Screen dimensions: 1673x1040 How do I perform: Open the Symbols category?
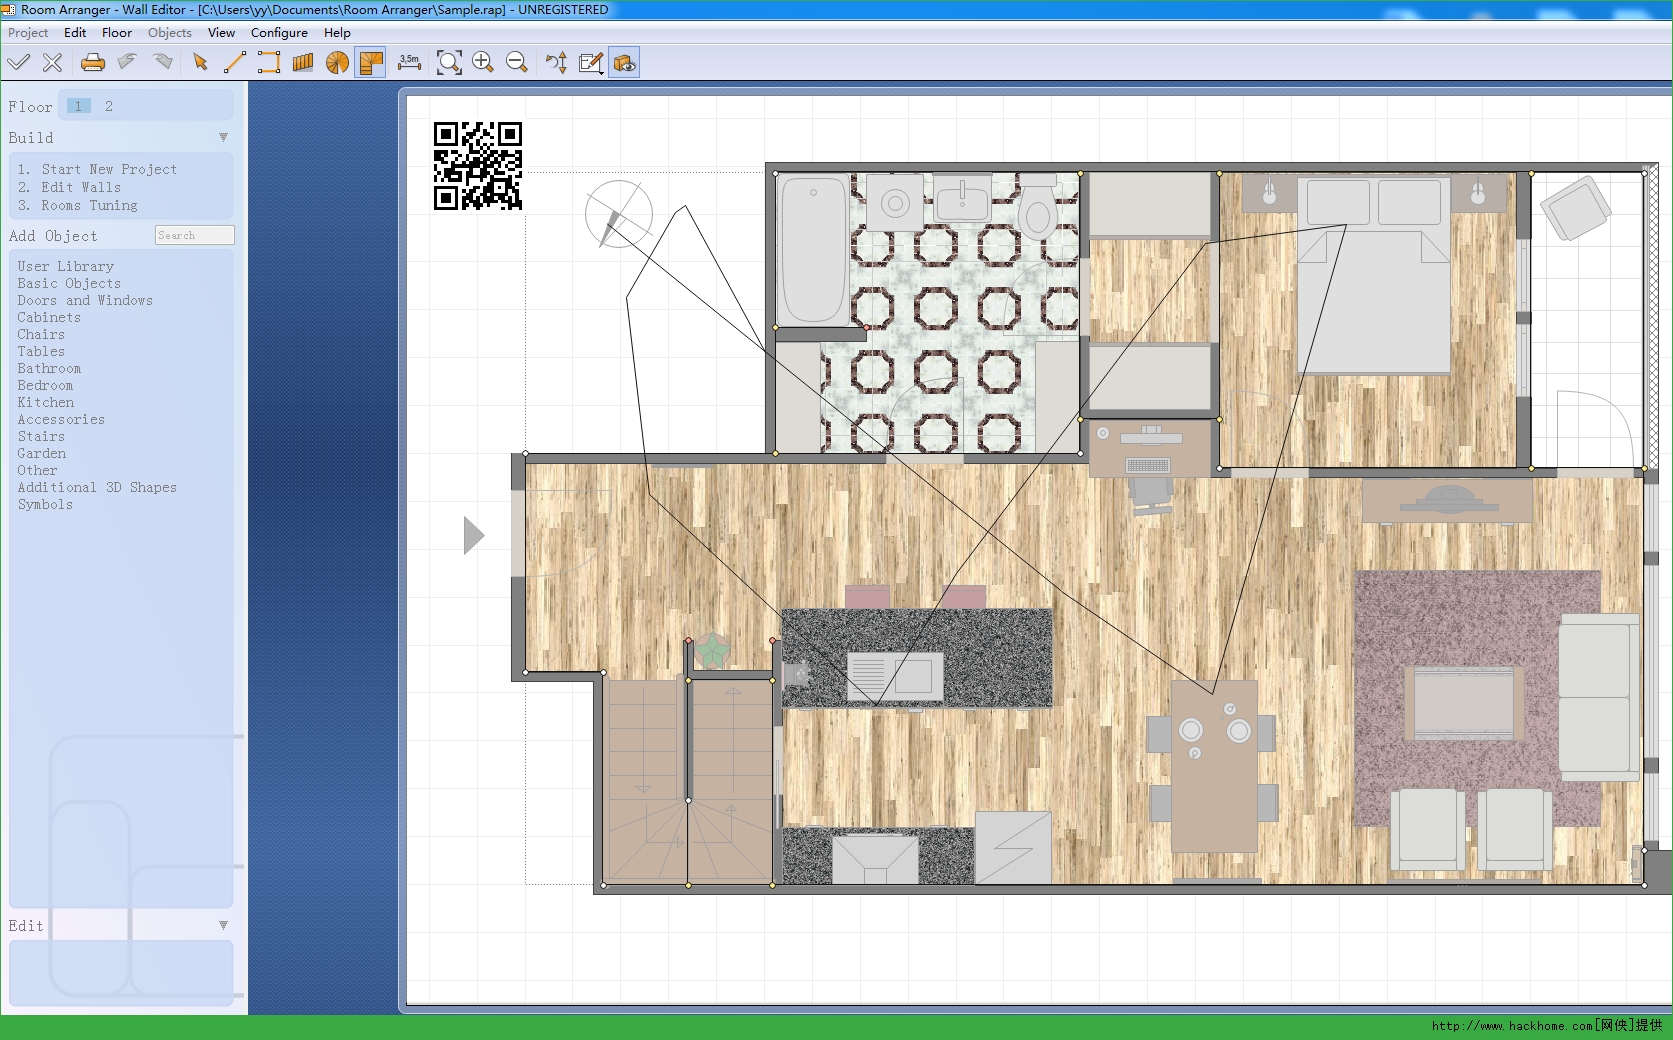point(45,504)
